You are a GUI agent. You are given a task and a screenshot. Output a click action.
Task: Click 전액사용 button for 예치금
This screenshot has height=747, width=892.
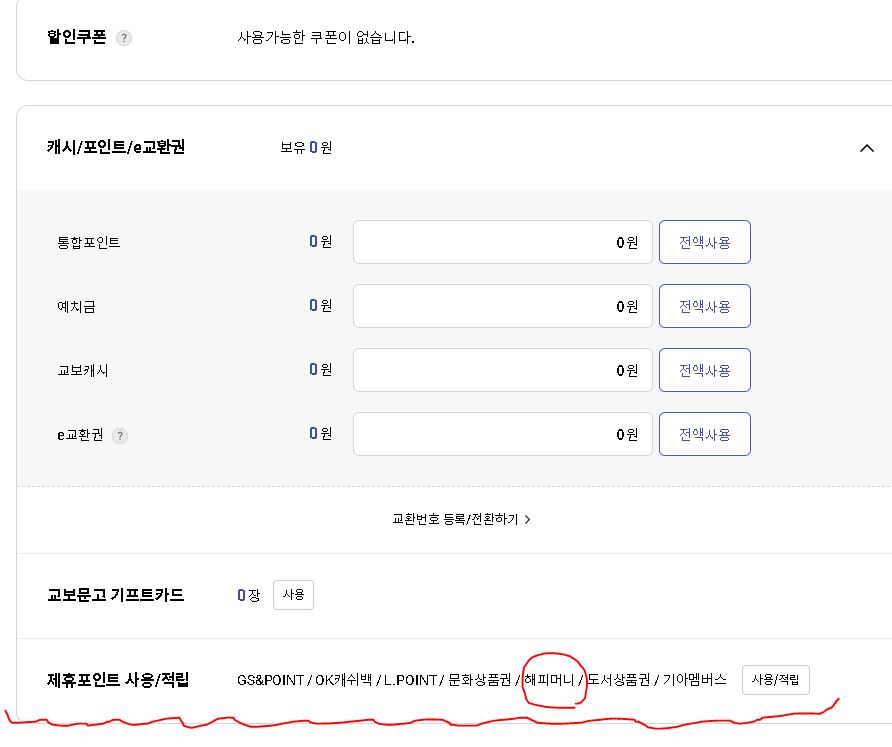pos(704,306)
